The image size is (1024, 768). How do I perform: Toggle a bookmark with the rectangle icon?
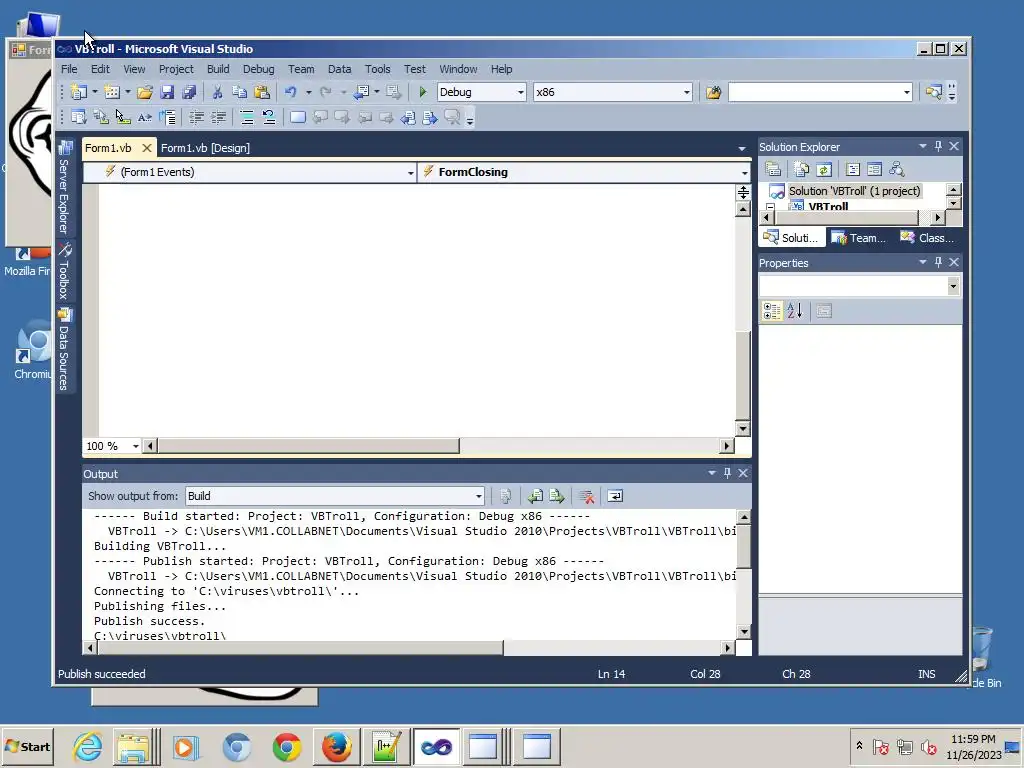[298, 118]
